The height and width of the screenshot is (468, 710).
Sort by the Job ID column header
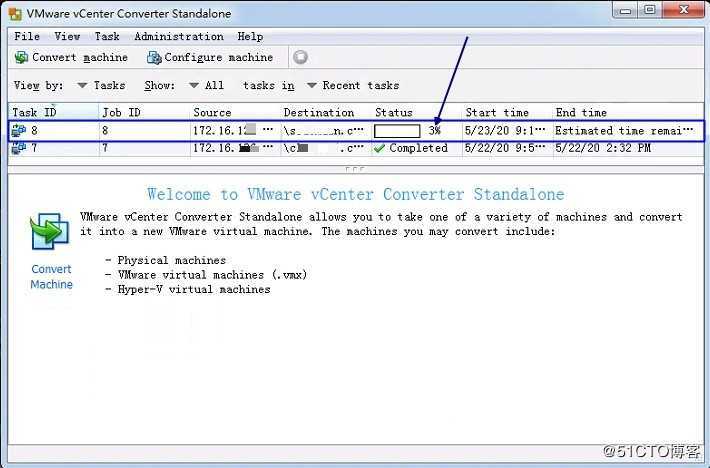pos(144,112)
